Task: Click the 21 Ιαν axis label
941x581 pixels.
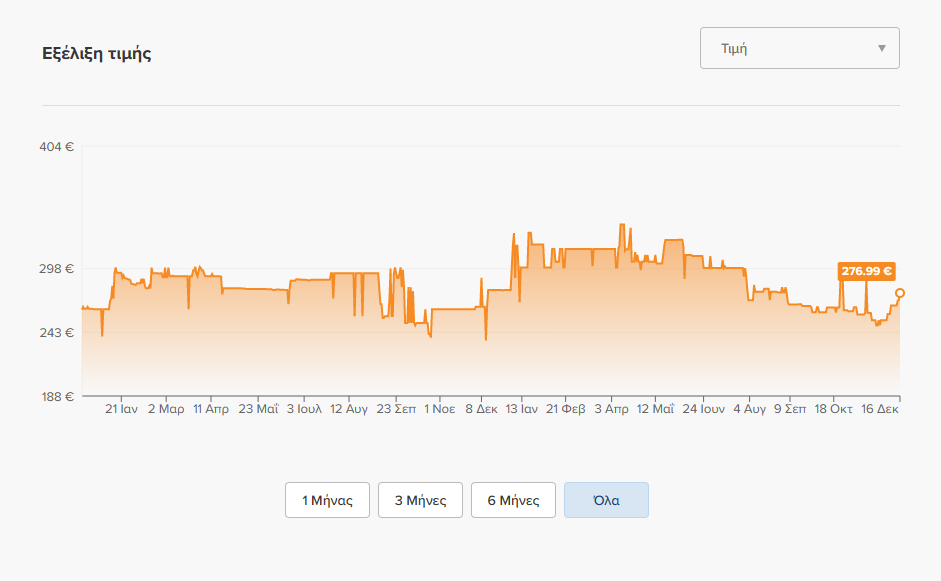Action: tap(121, 409)
